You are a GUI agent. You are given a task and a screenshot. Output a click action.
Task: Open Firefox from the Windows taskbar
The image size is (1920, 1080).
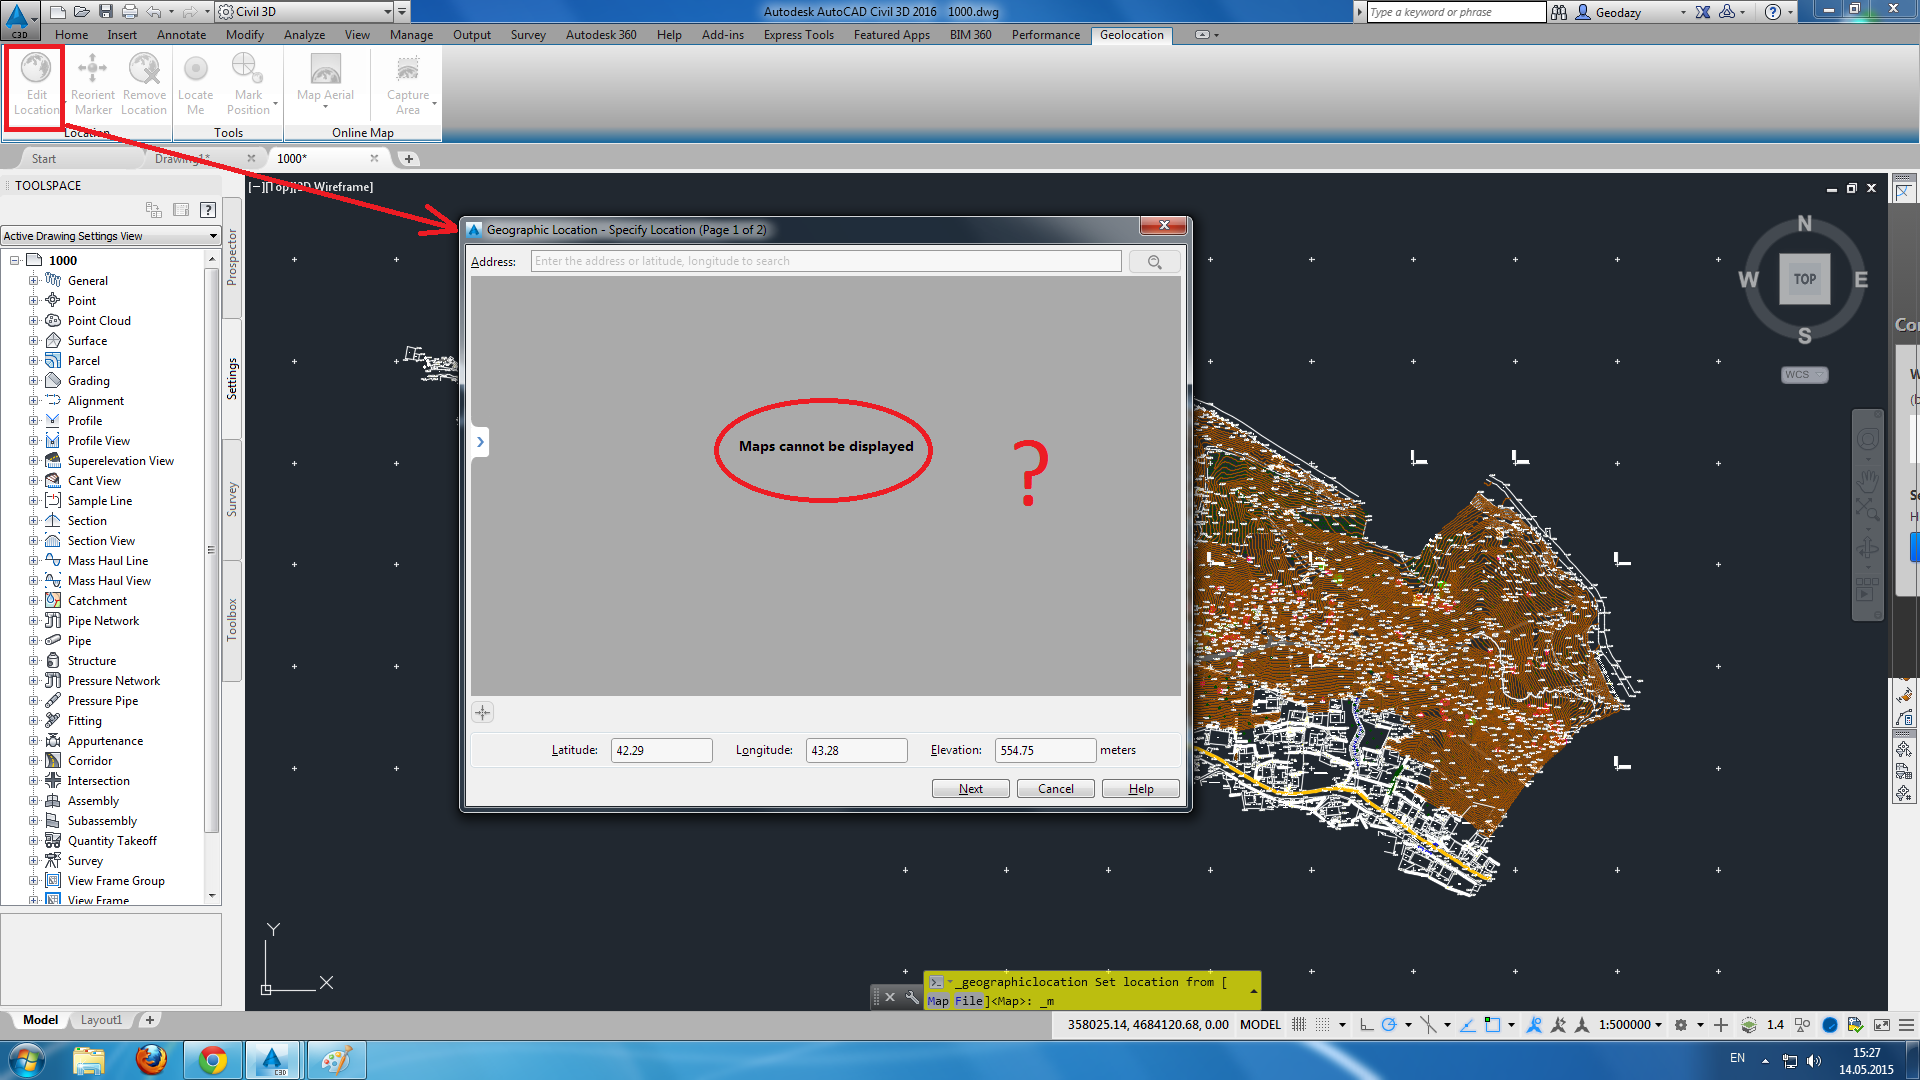click(x=151, y=1059)
